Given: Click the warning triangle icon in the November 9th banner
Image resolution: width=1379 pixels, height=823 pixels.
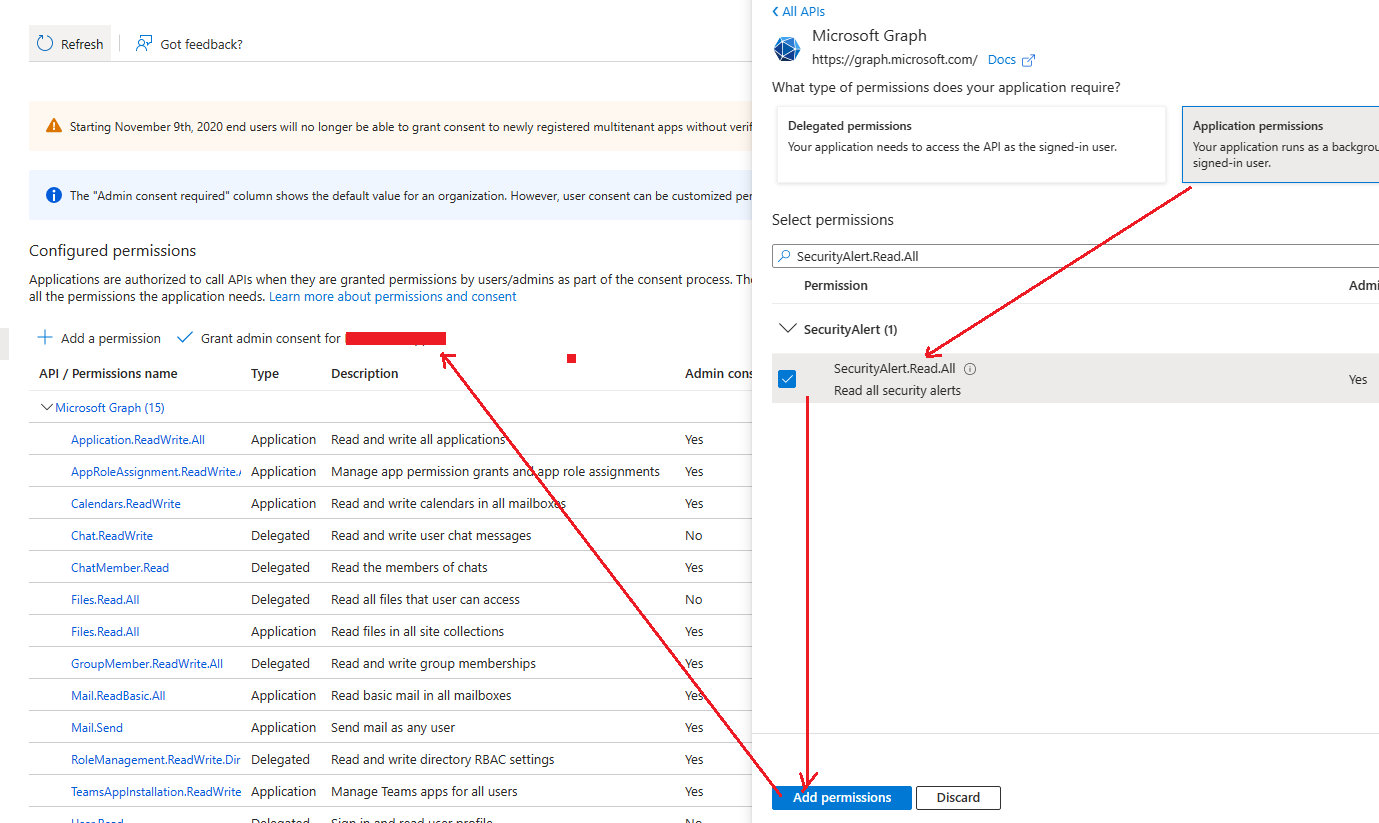Looking at the screenshot, I should pos(54,126).
